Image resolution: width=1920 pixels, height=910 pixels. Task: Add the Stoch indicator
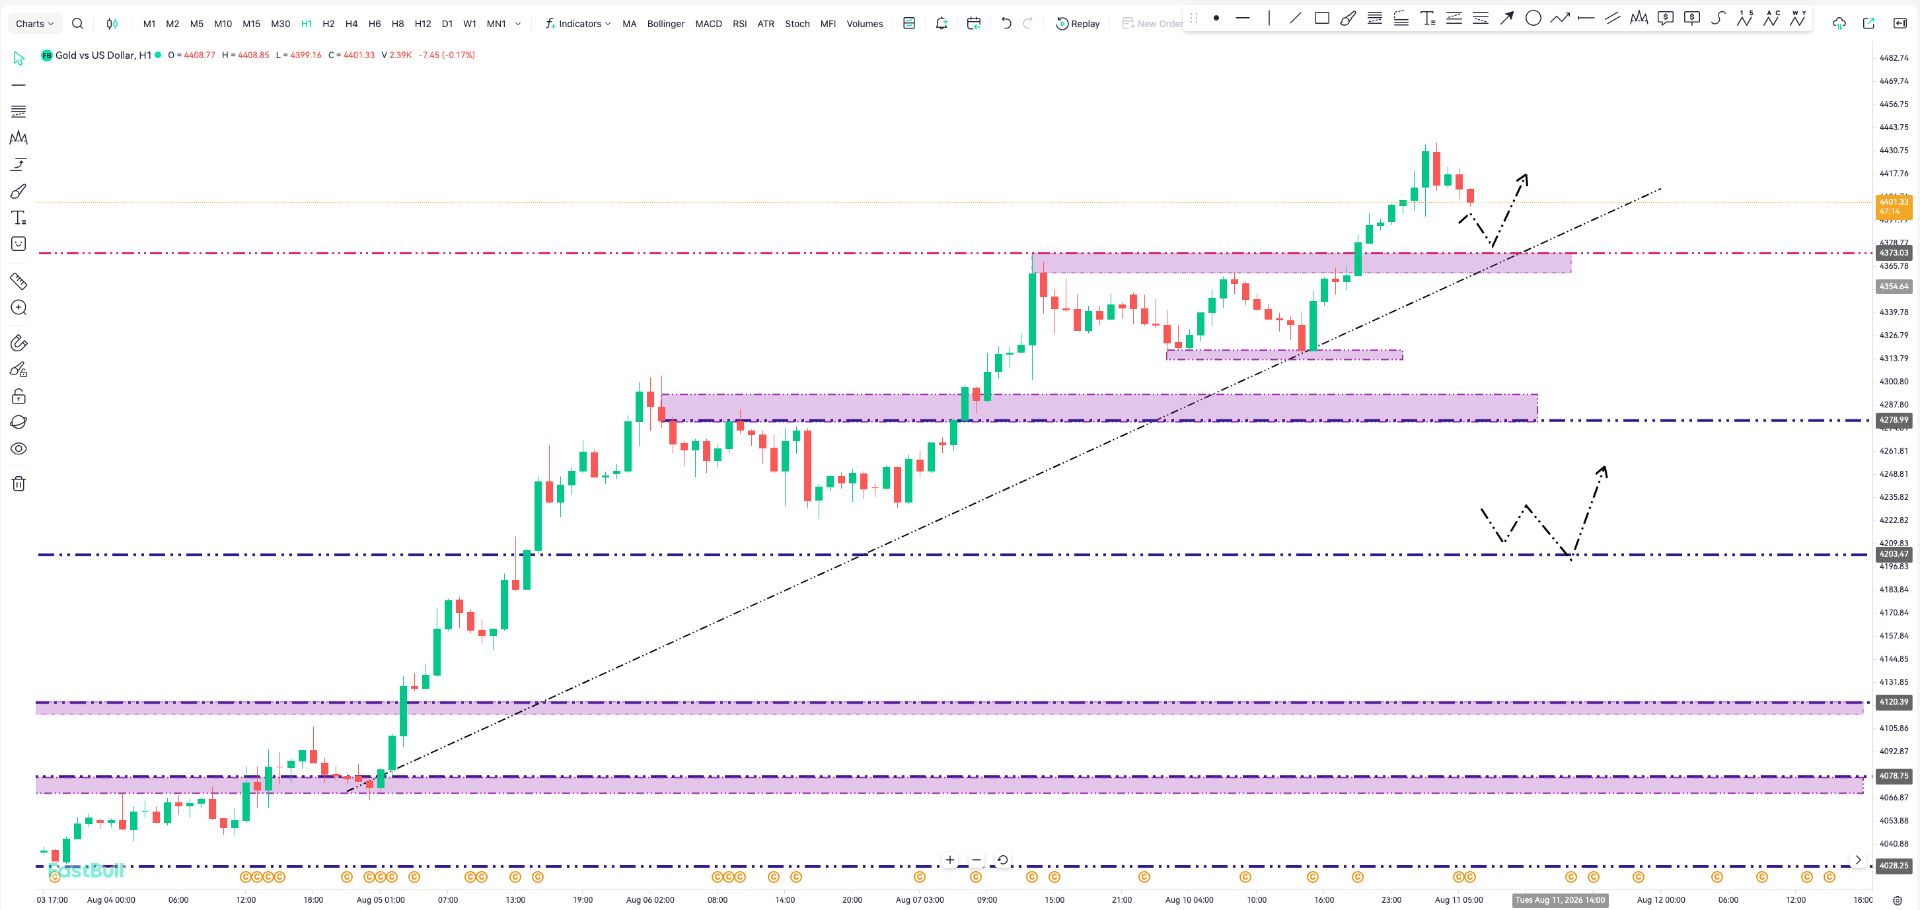[x=797, y=23]
